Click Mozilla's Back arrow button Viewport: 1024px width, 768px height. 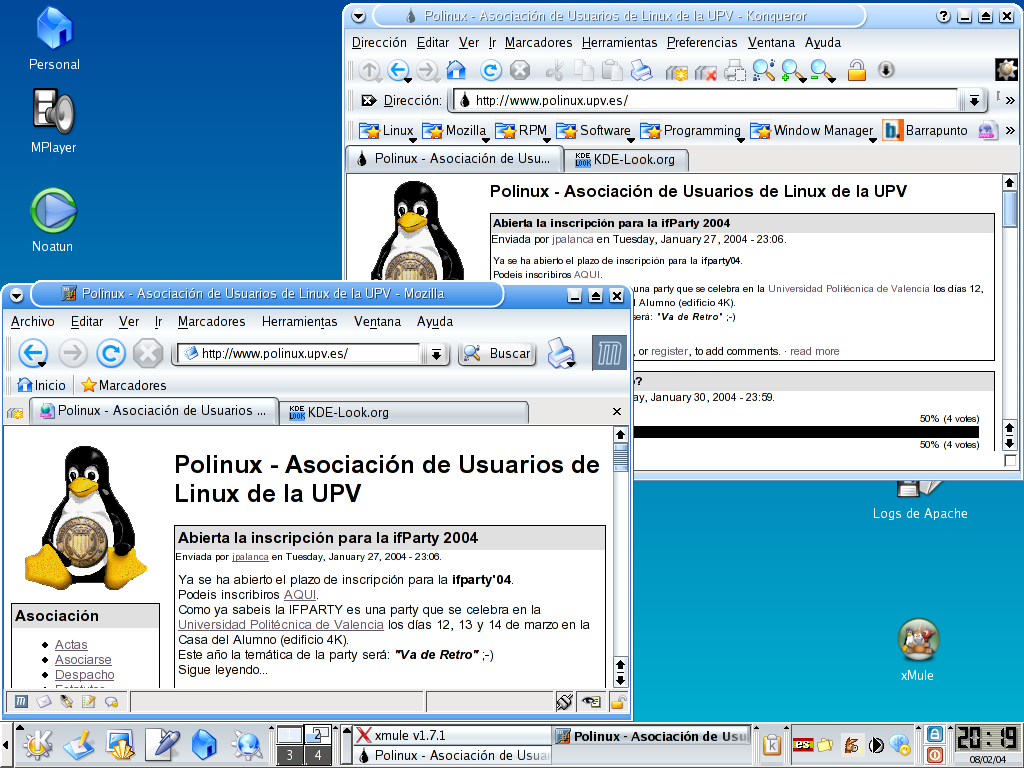point(32,353)
